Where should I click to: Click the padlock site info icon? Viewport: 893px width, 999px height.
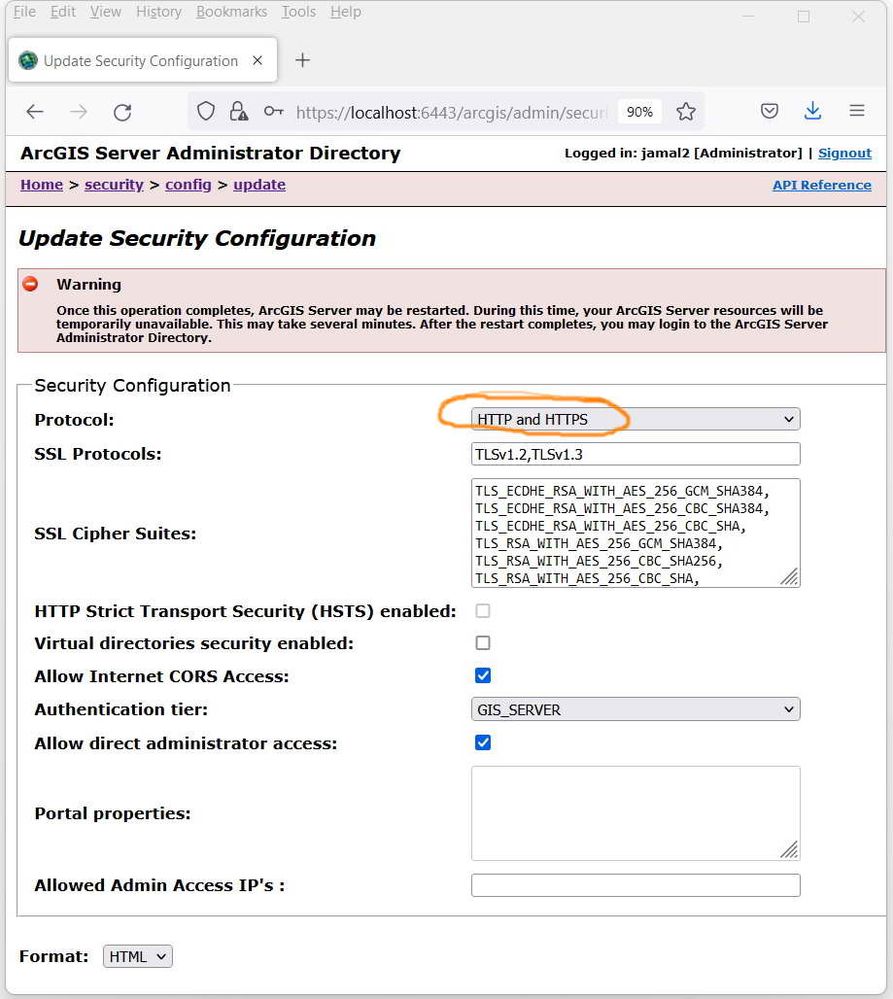(x=237, y=112)
